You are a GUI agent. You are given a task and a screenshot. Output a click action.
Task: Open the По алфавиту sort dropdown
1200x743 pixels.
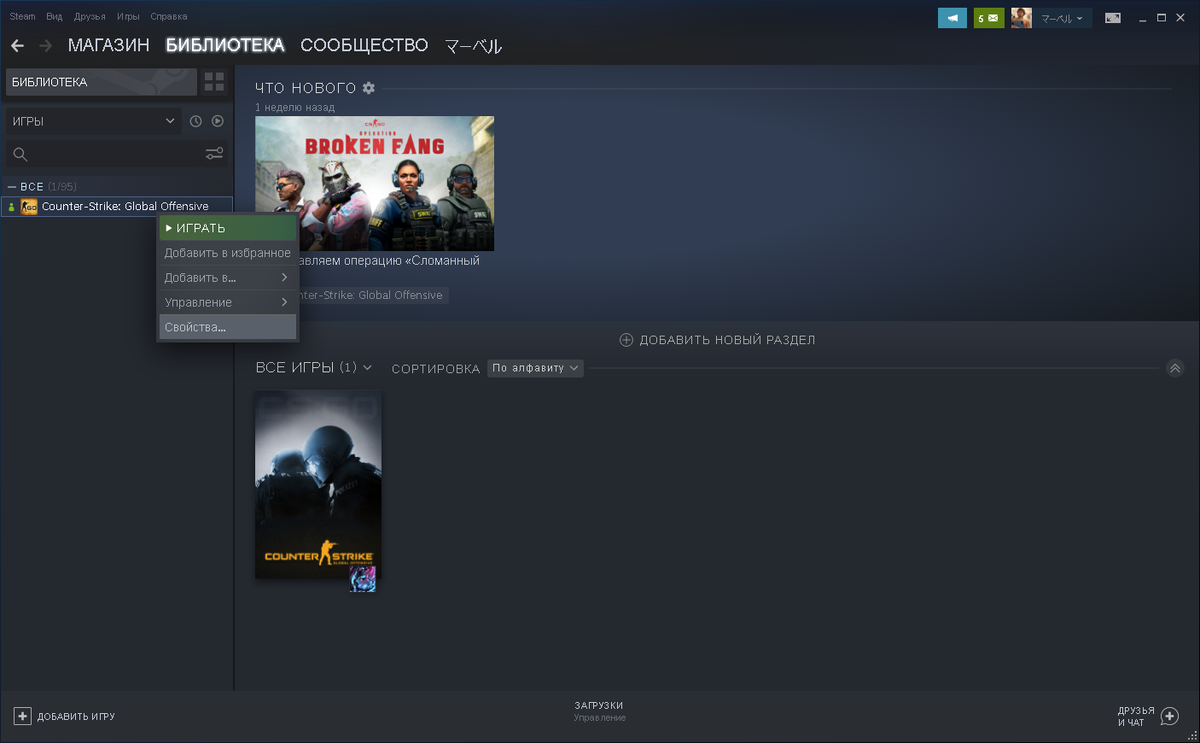535,368
